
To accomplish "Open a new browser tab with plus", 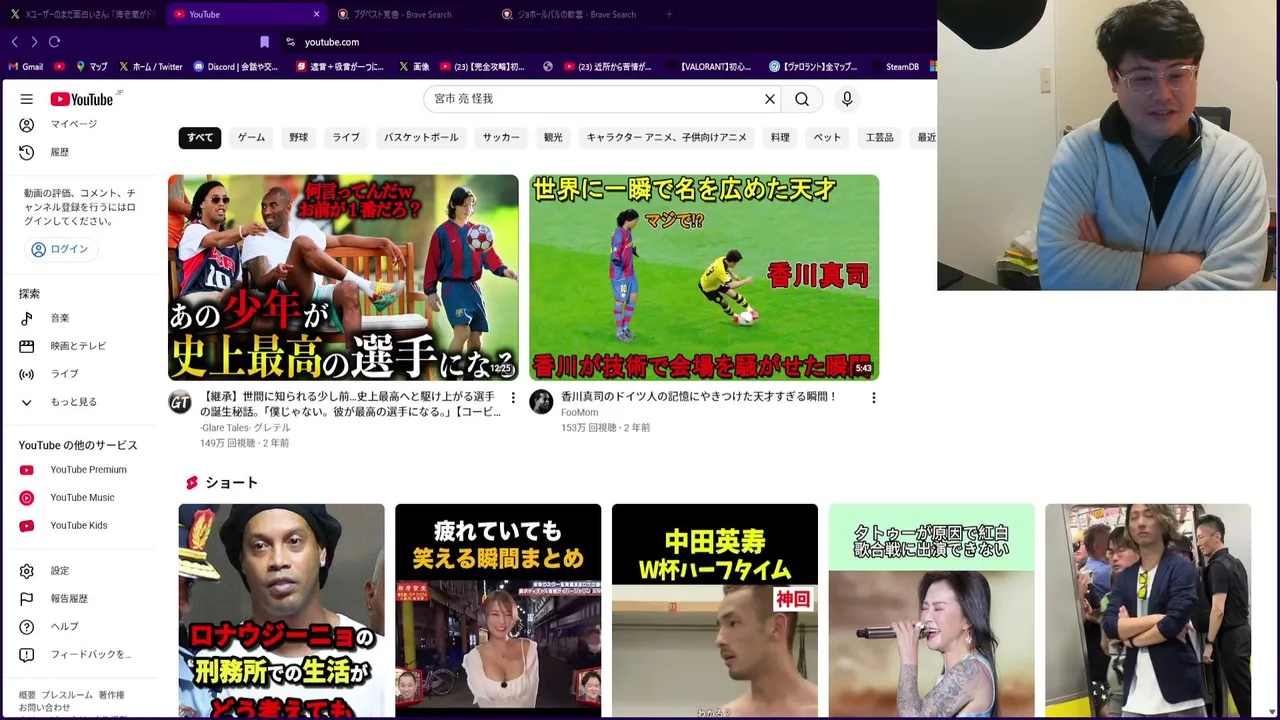I will coord(669,14).
